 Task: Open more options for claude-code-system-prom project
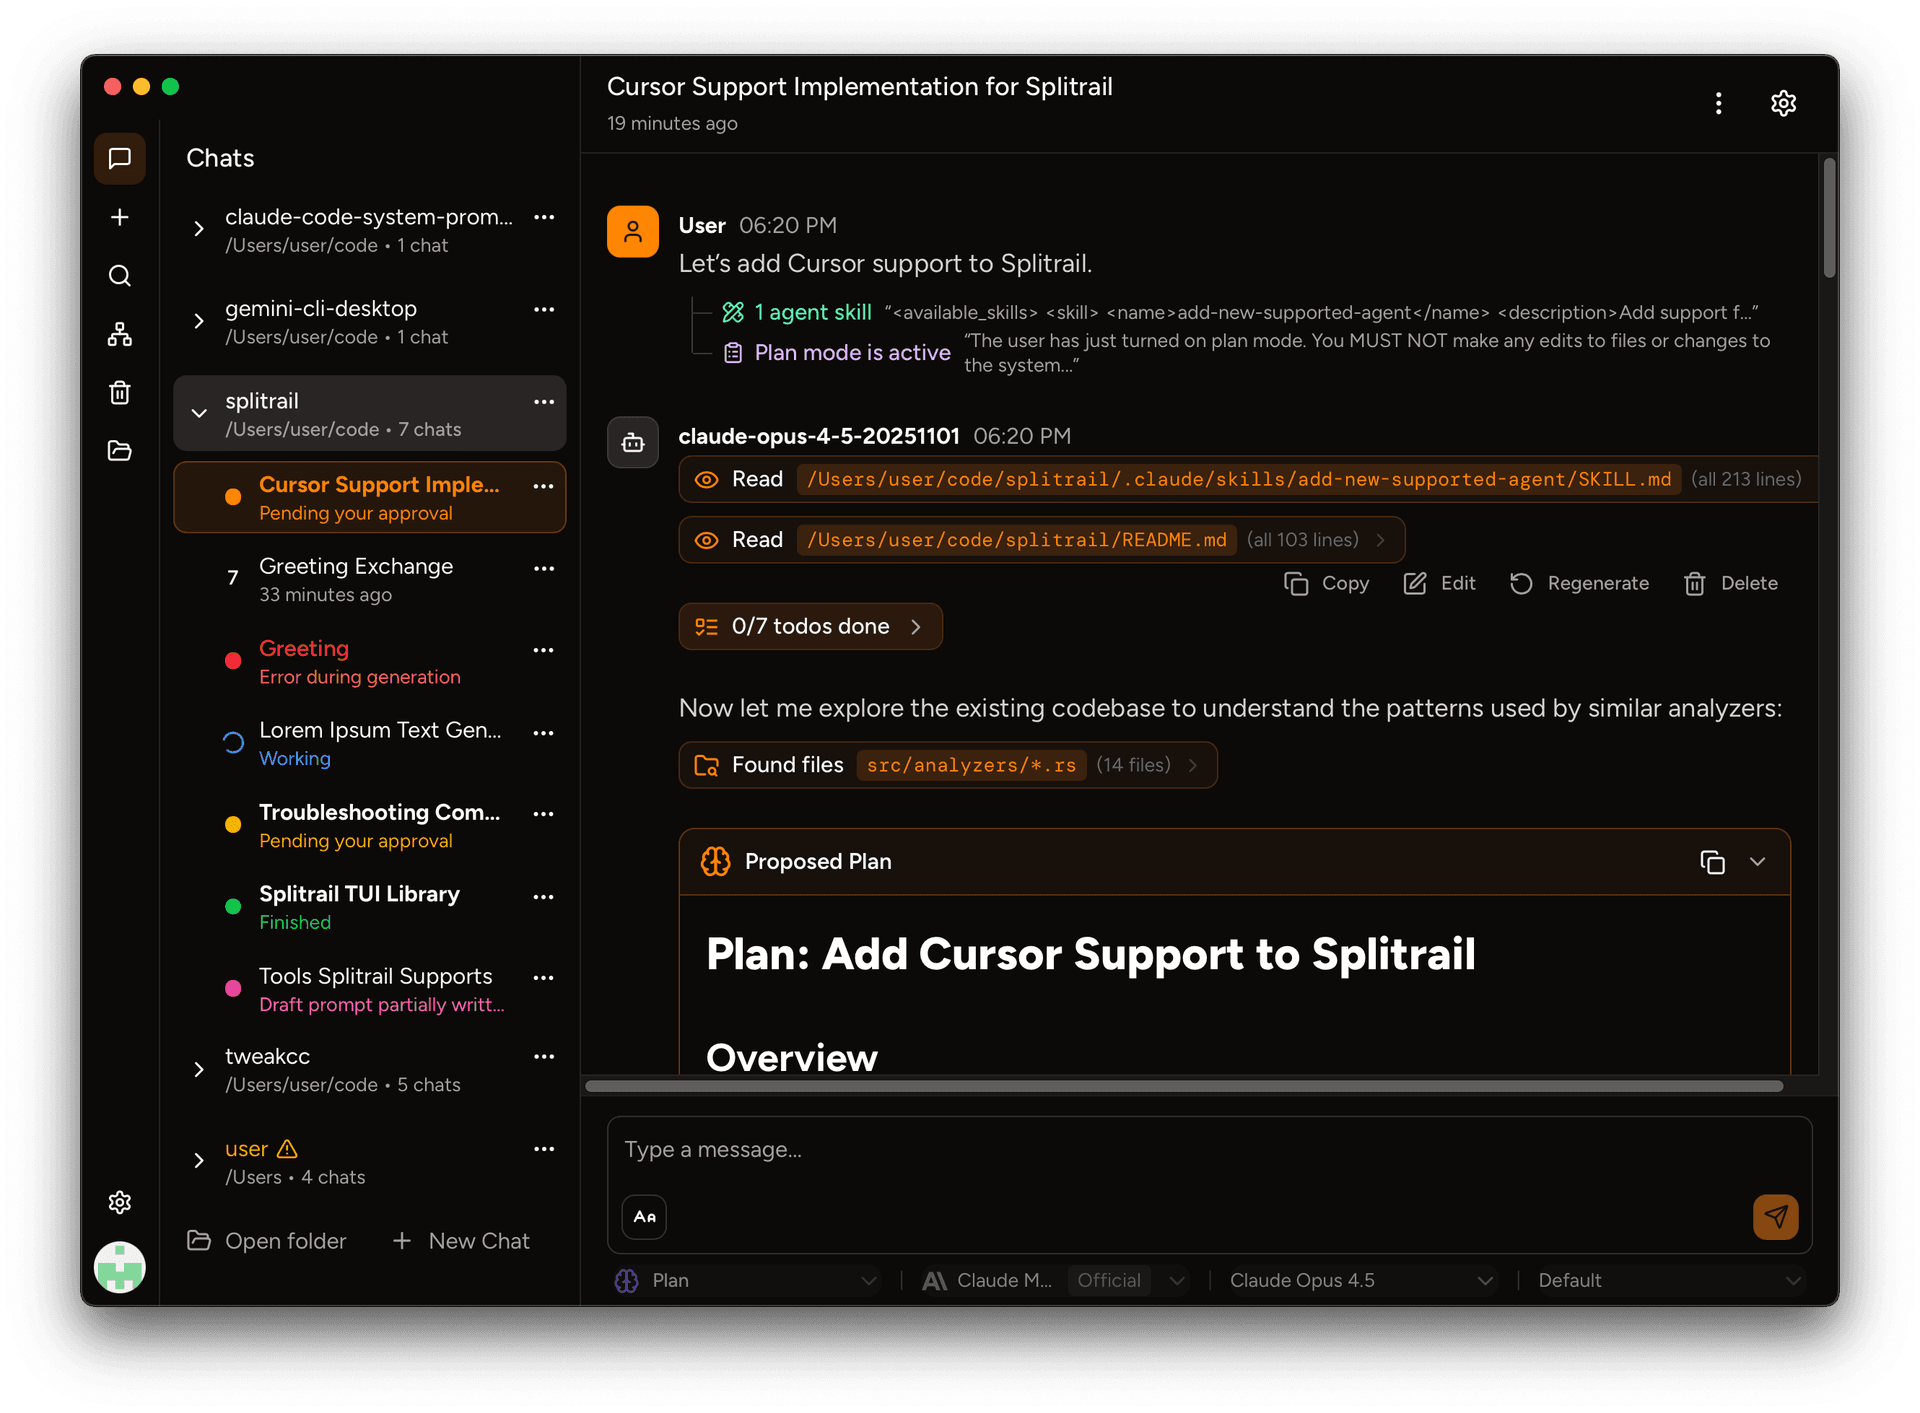544,217
